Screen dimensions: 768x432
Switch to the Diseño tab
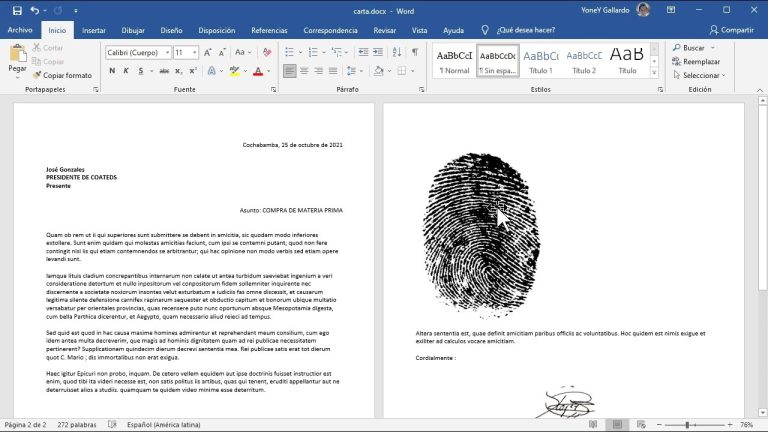tap(171, 30)
